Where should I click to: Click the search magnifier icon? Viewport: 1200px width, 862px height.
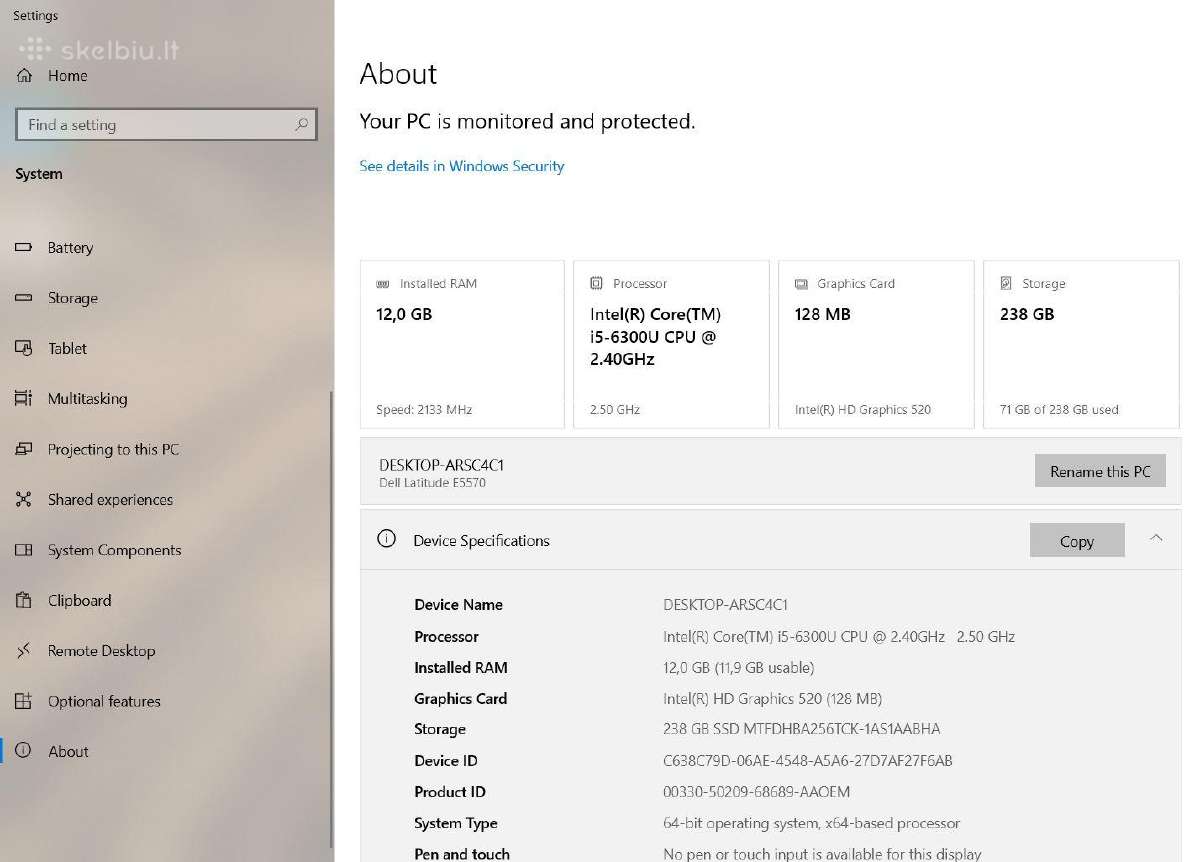click(x=301, y=125)
